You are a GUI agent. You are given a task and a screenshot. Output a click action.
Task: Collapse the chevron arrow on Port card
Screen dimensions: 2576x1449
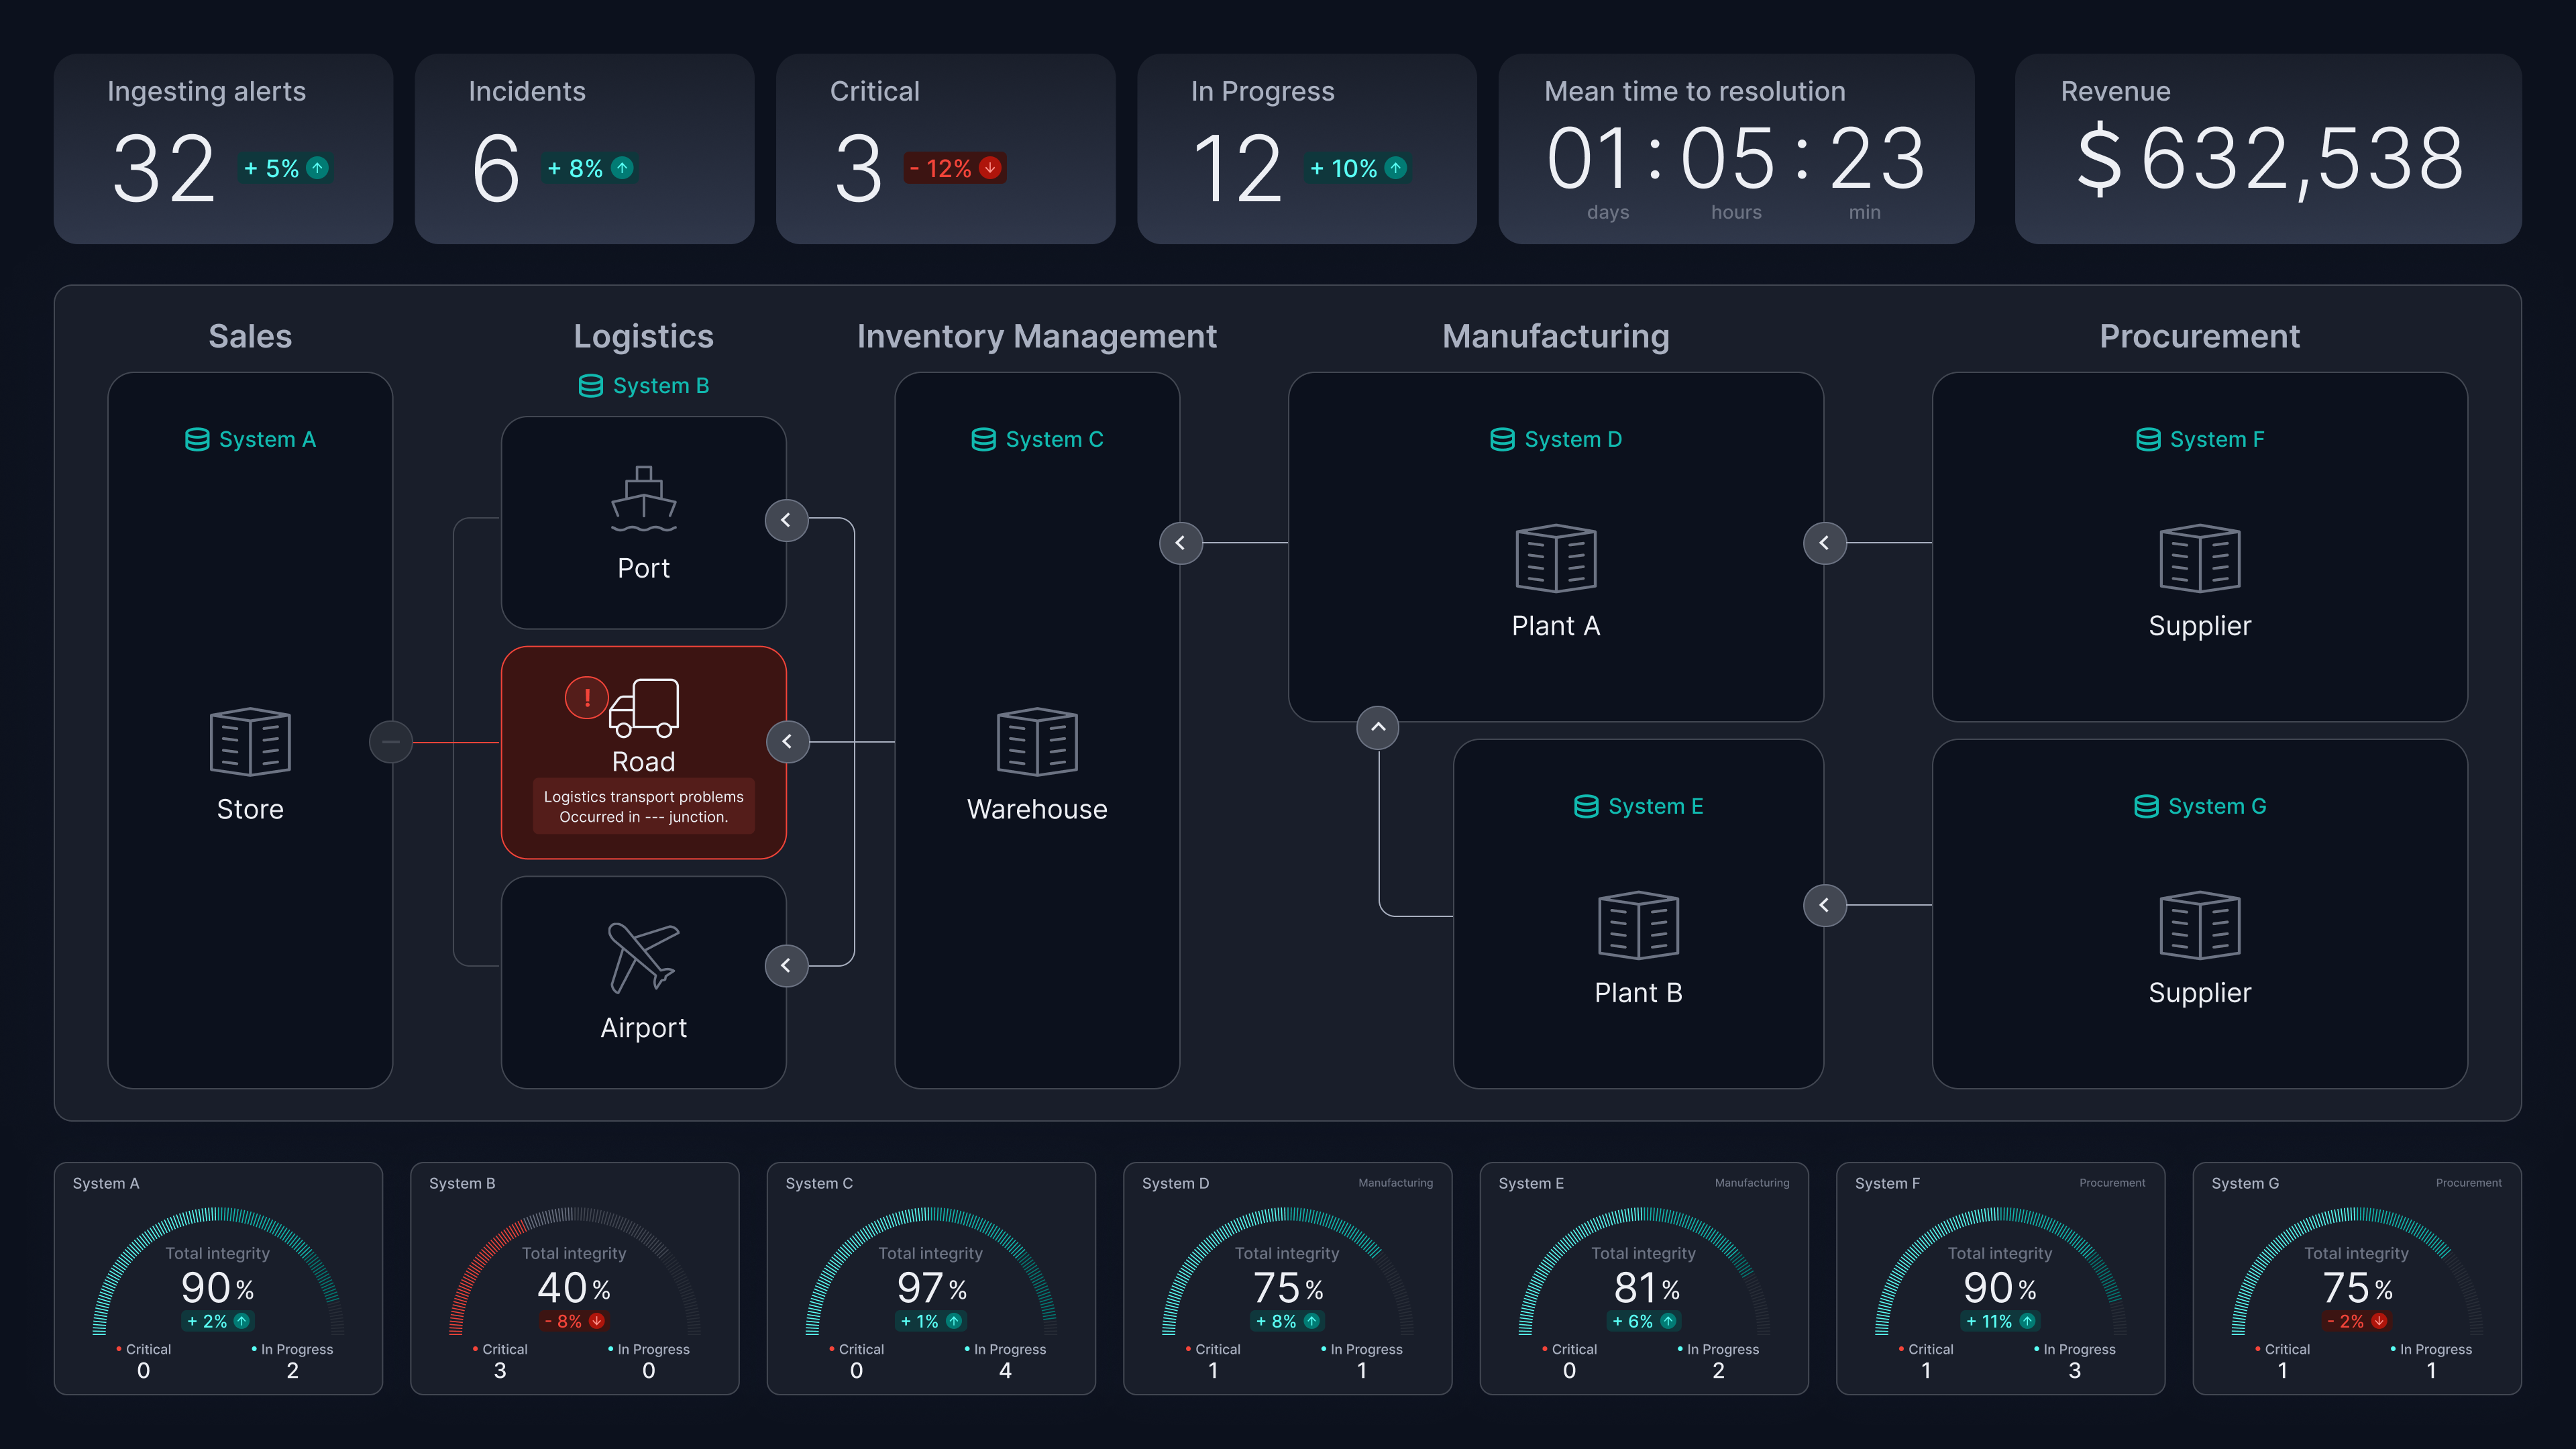(786, 520)
